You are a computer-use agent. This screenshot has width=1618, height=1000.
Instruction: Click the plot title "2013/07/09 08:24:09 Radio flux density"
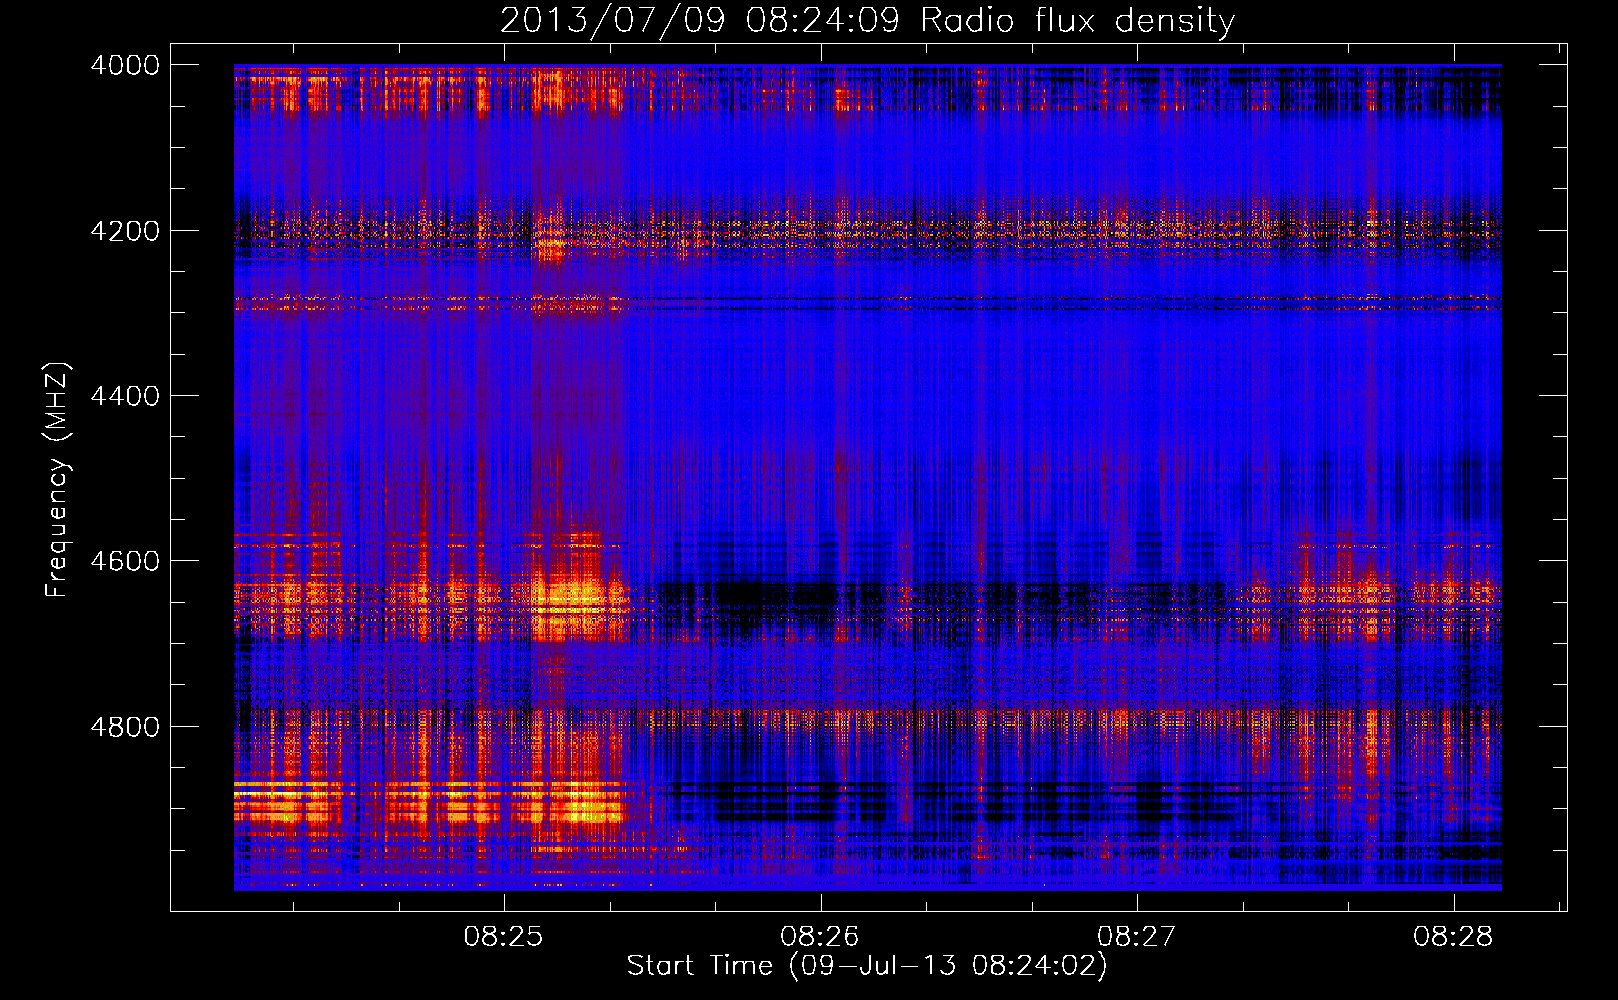click(x=867, y=20)
